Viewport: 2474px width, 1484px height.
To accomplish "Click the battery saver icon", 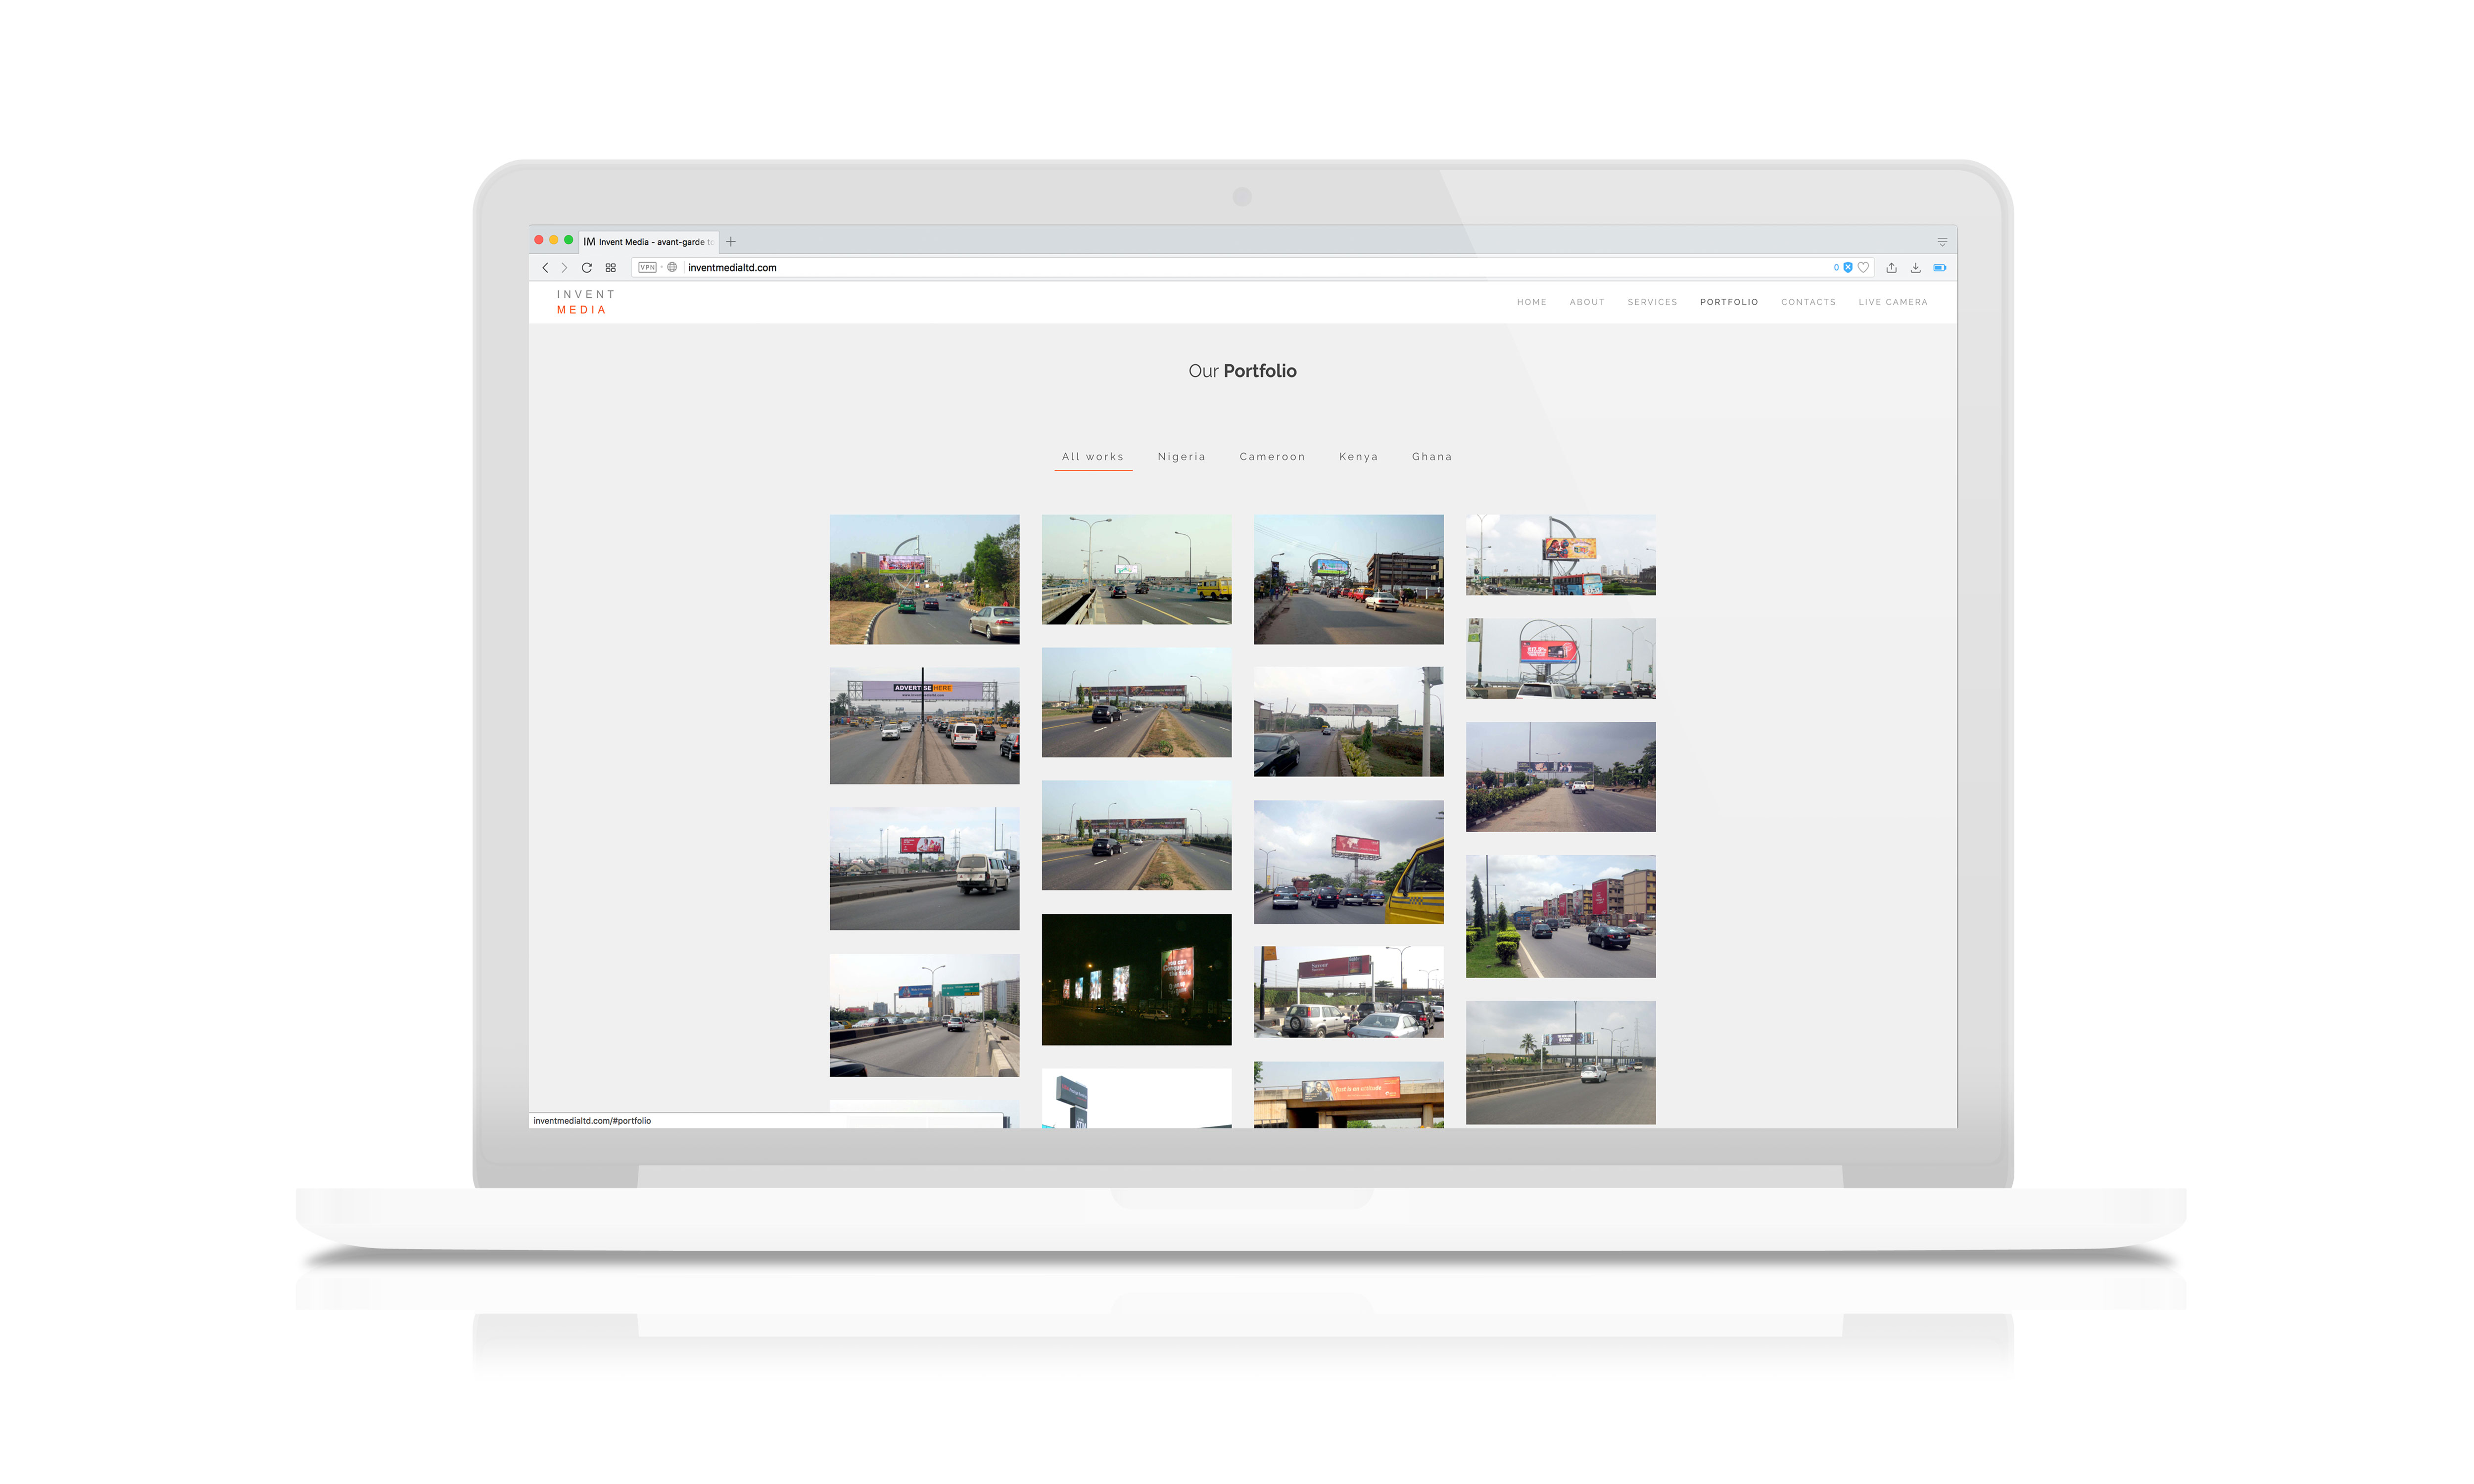I will pyautogui.click(x=1940, y=268).
